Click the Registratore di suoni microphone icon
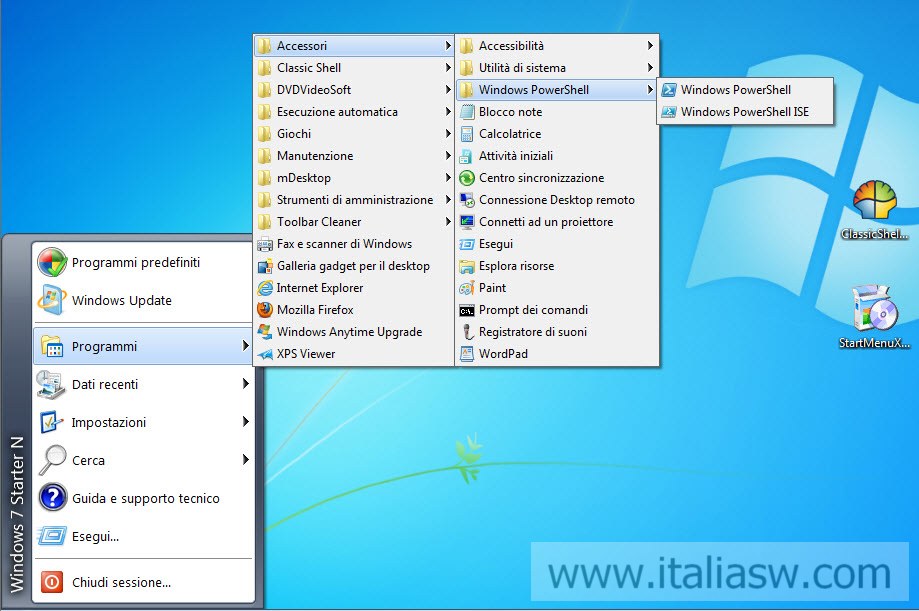Screen dimensions: 919x611 click(467, 332)
